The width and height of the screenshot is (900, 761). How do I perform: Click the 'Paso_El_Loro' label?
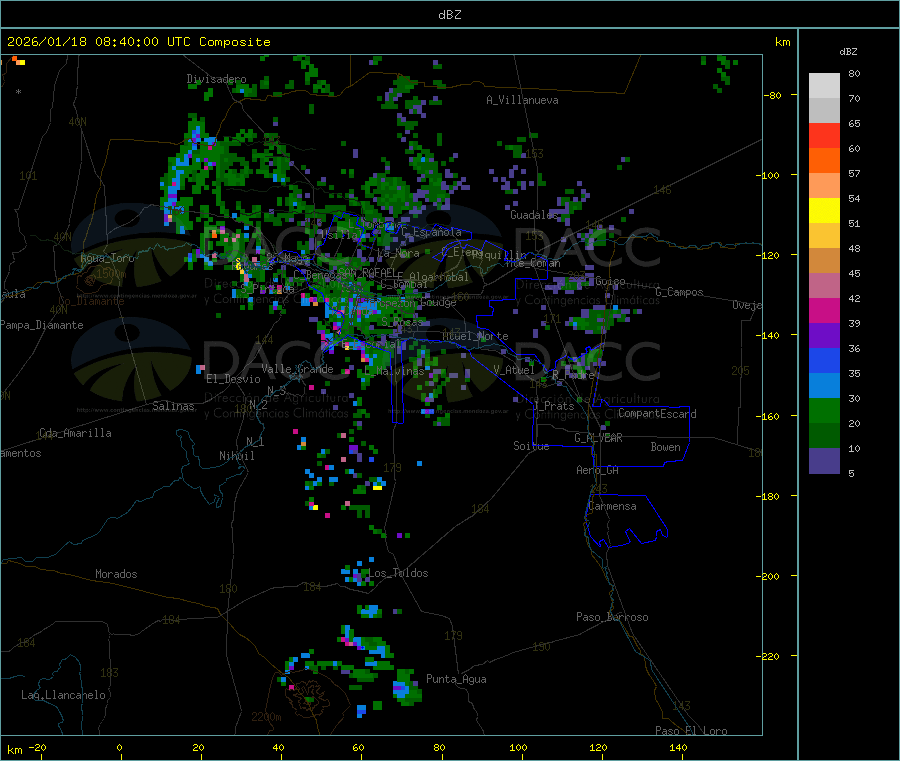[692, 731]
